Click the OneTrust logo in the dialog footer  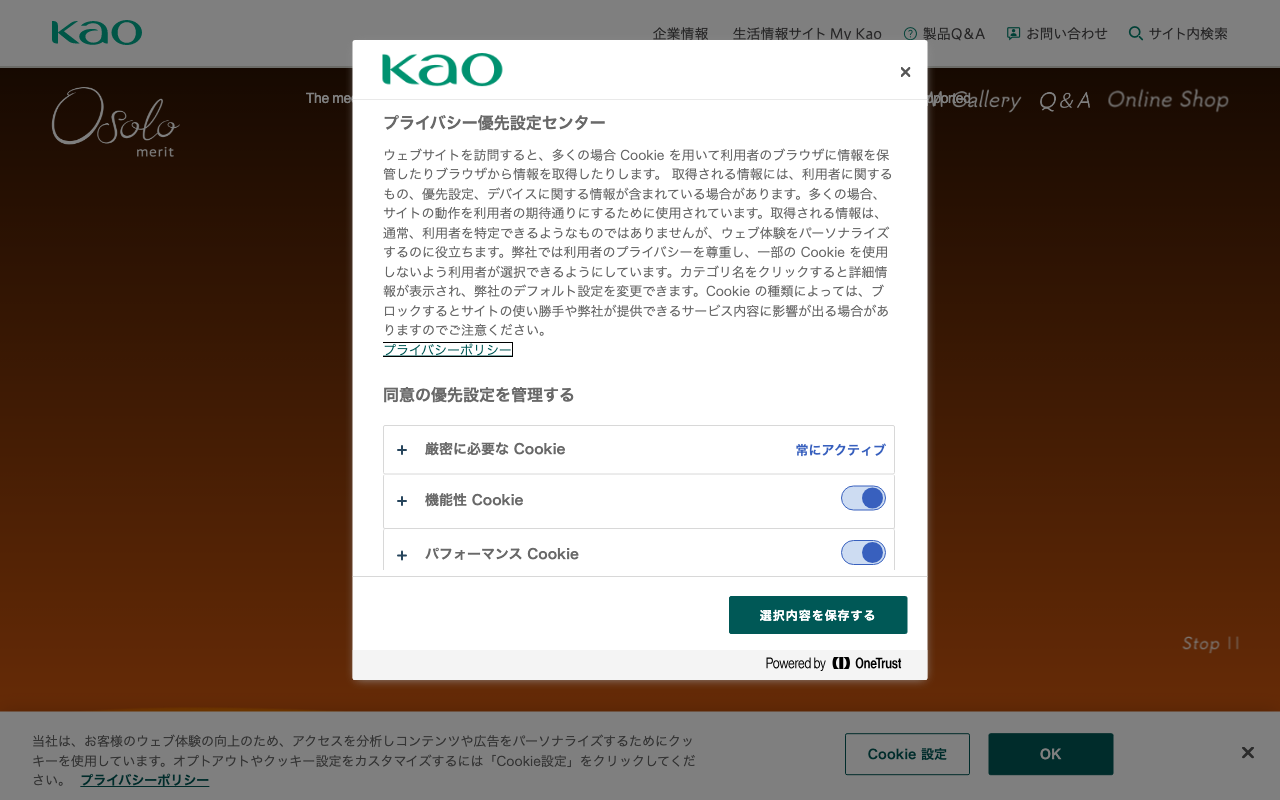pos(866,663)
